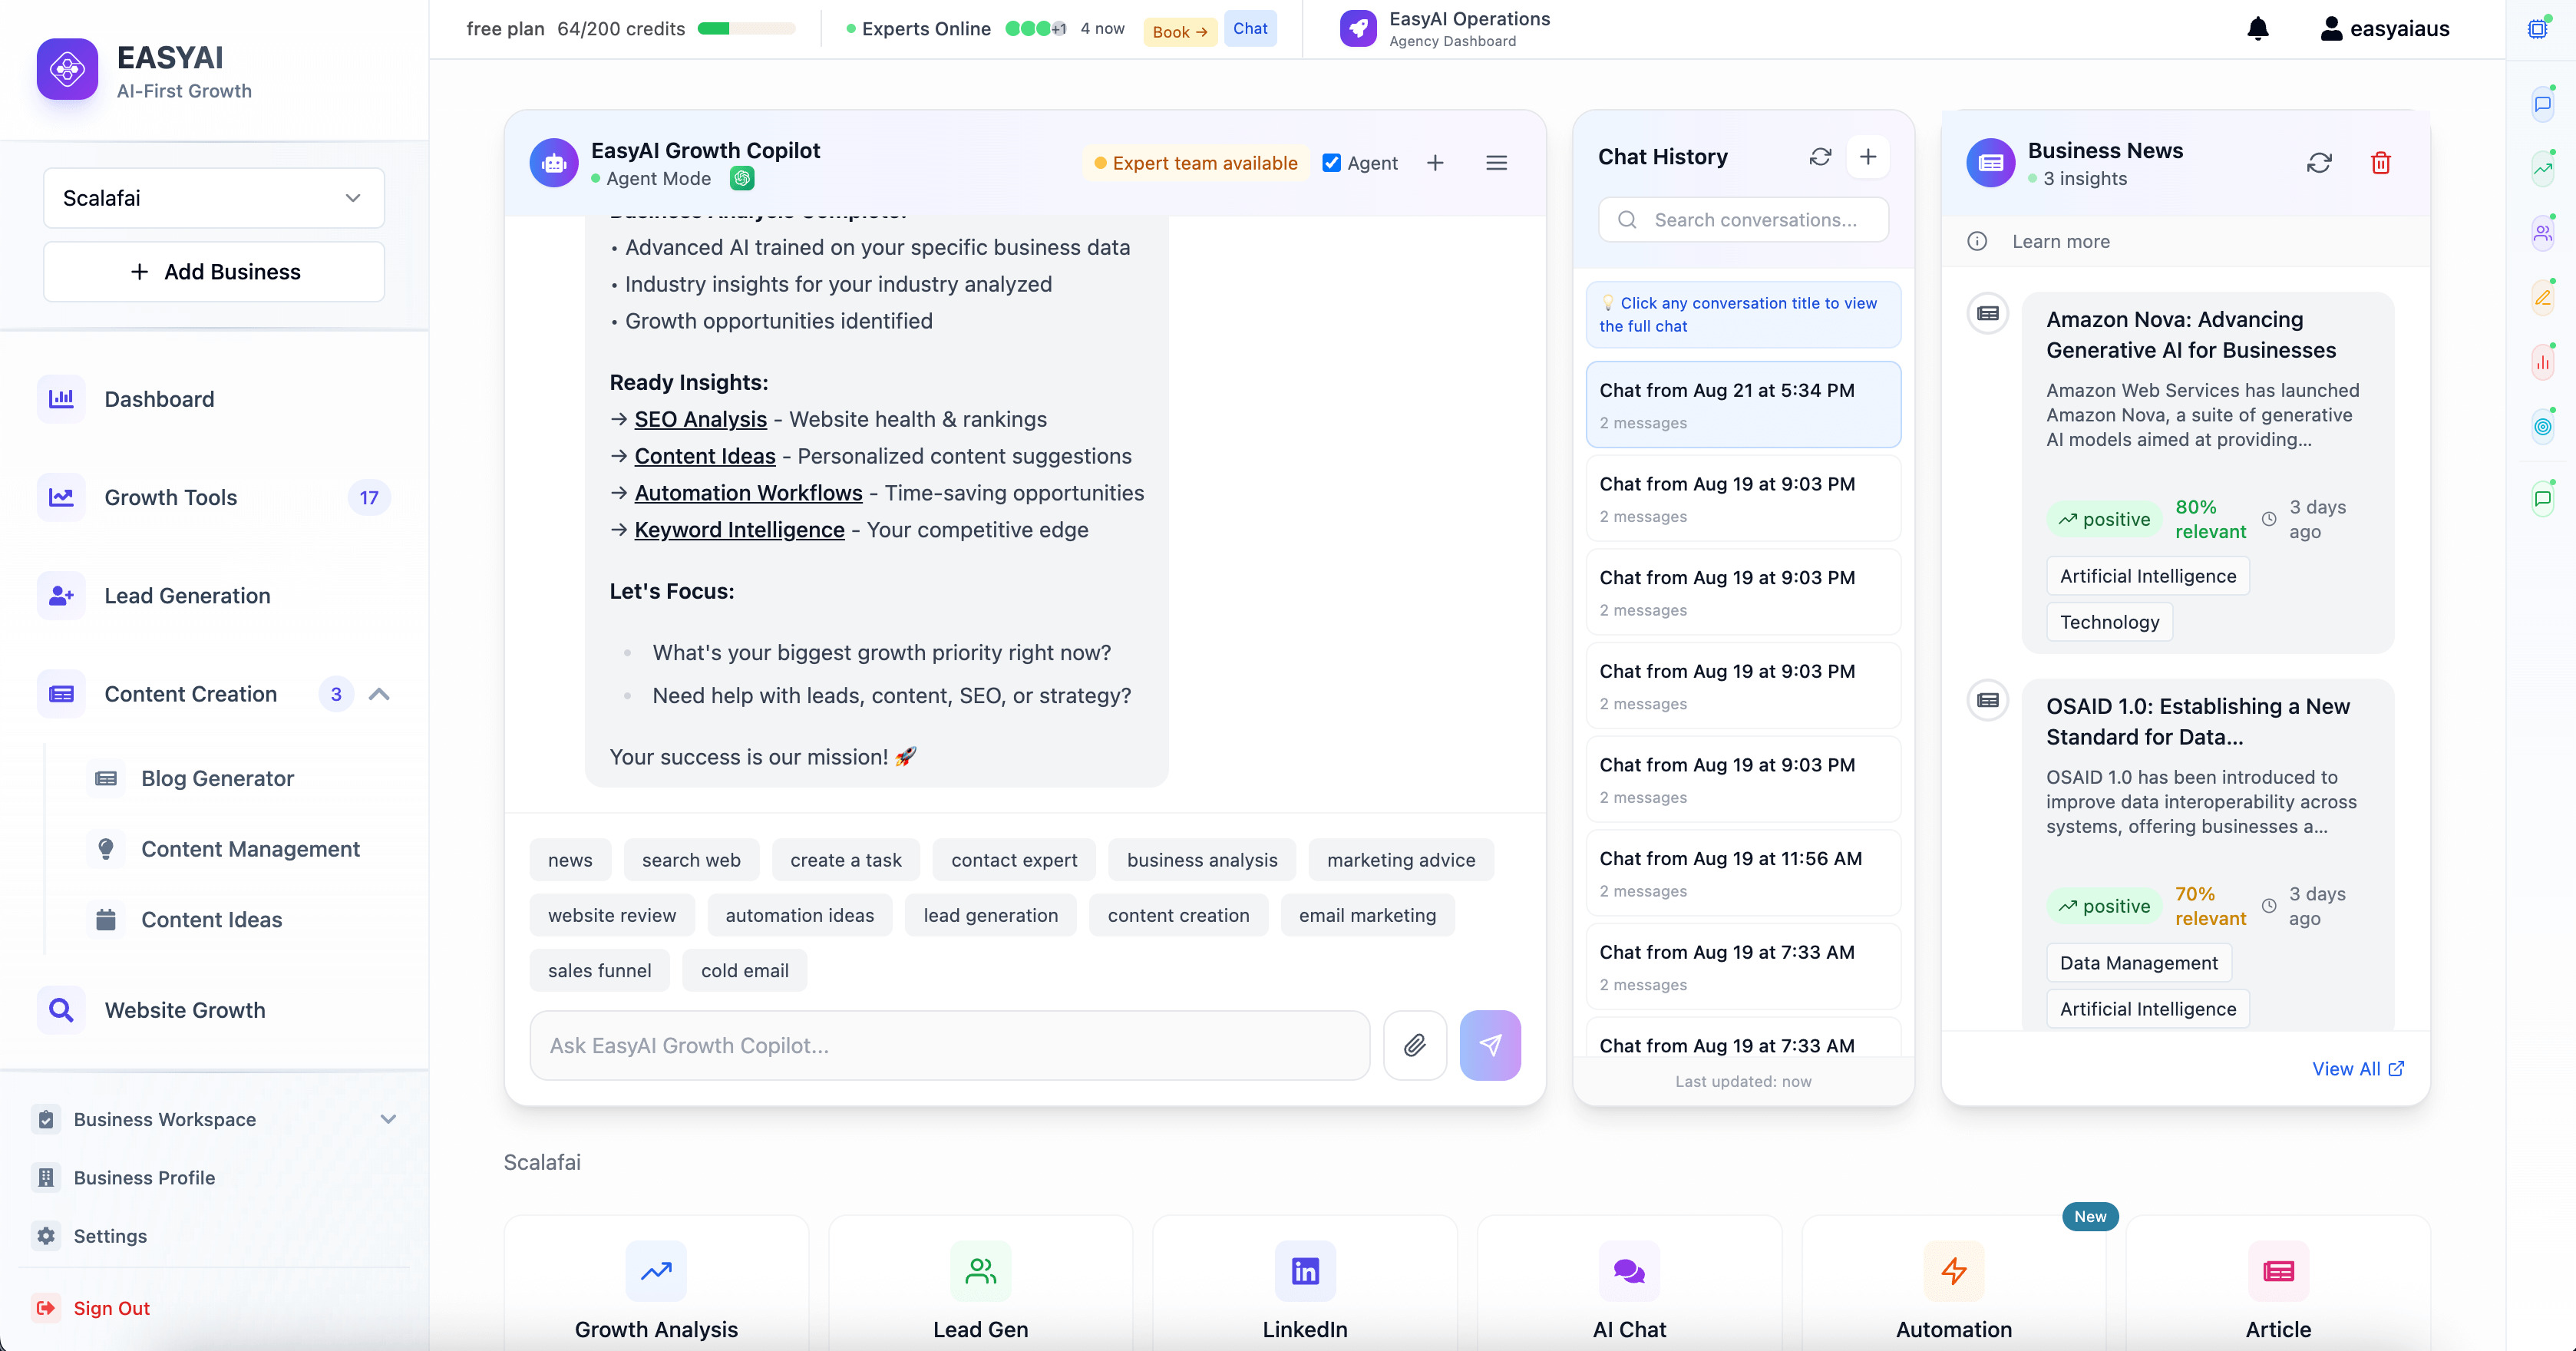Click the Search conversations field
The image size is (2576, 1351).
point(1743,220)
